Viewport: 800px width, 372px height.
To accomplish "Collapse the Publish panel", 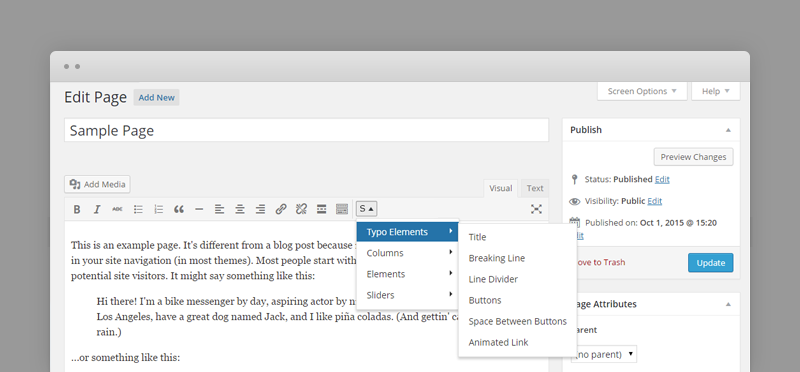I will click(x=728, y=130).
